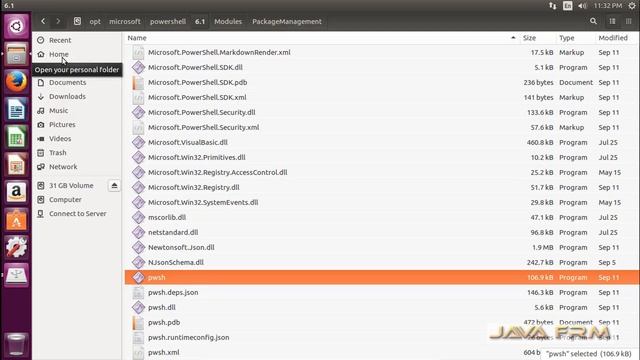640x360 pixels.
Task: Click the mscorlib.dll file icon
Action: click(138, 218)
